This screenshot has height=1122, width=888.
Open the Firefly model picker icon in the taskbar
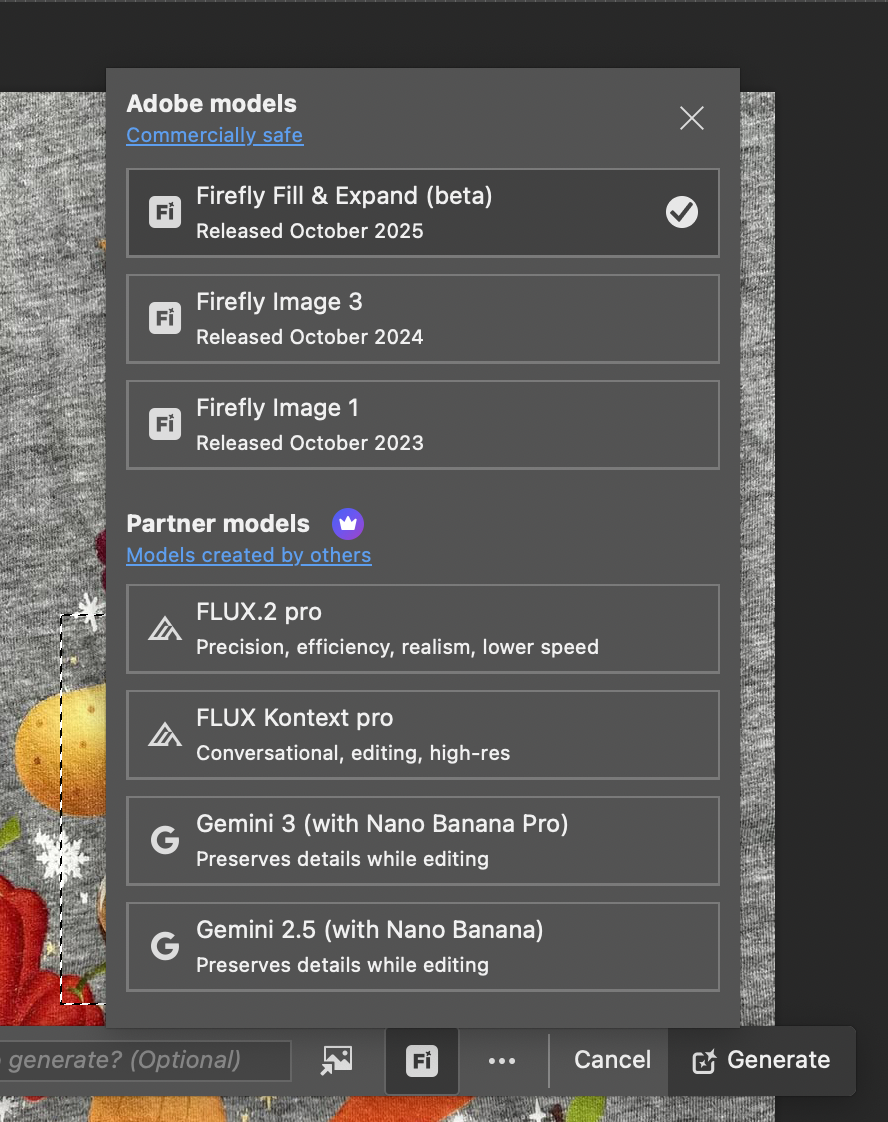421,1061
